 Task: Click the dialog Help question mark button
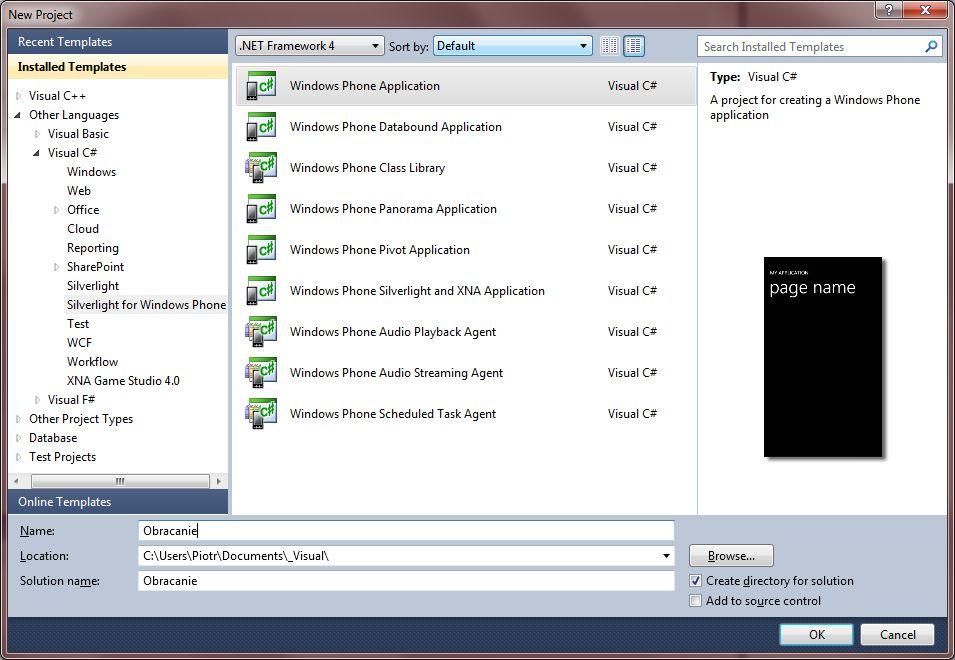tap(890, 9)
